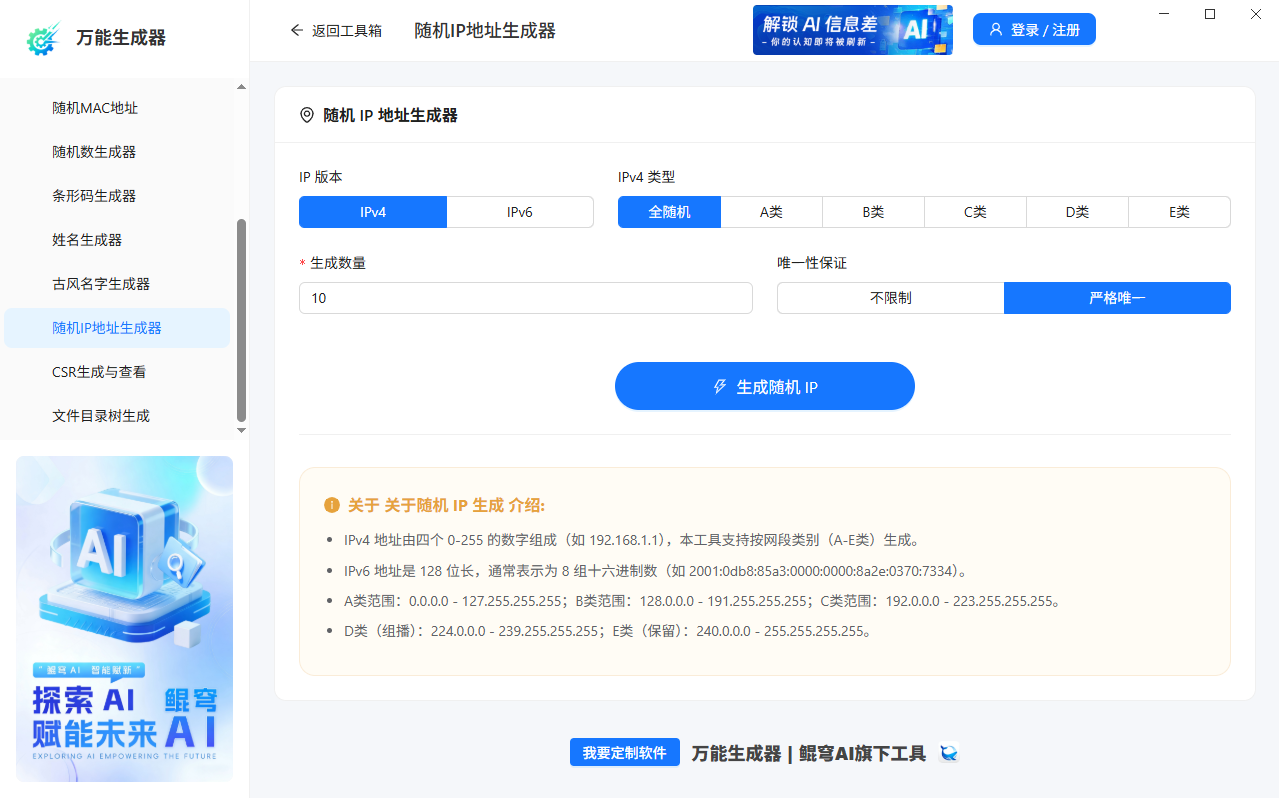Click the 生成数量 input showing 10
The width and height of the screenshot is (1279, 798).
525,297
